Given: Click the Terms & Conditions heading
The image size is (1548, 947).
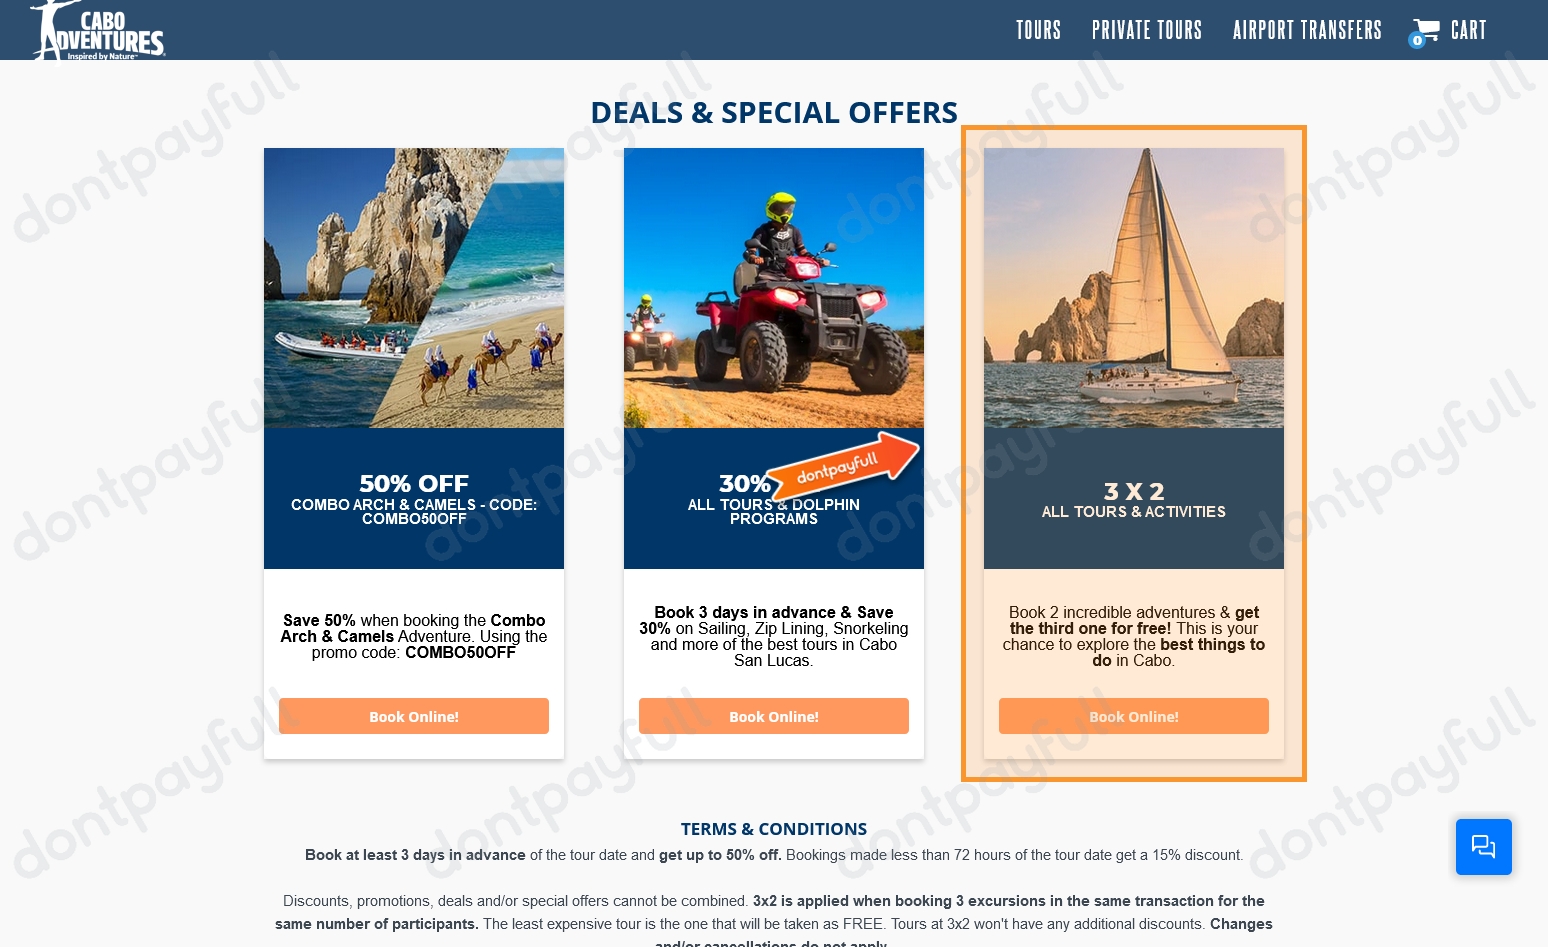Looking at the screenshot, I should click(x=774, y=829).
